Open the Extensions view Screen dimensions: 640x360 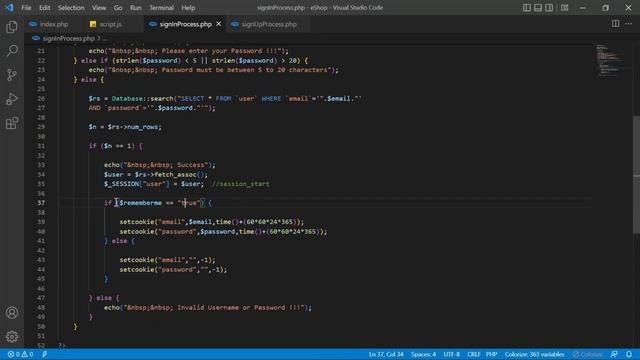pos(12,123)
